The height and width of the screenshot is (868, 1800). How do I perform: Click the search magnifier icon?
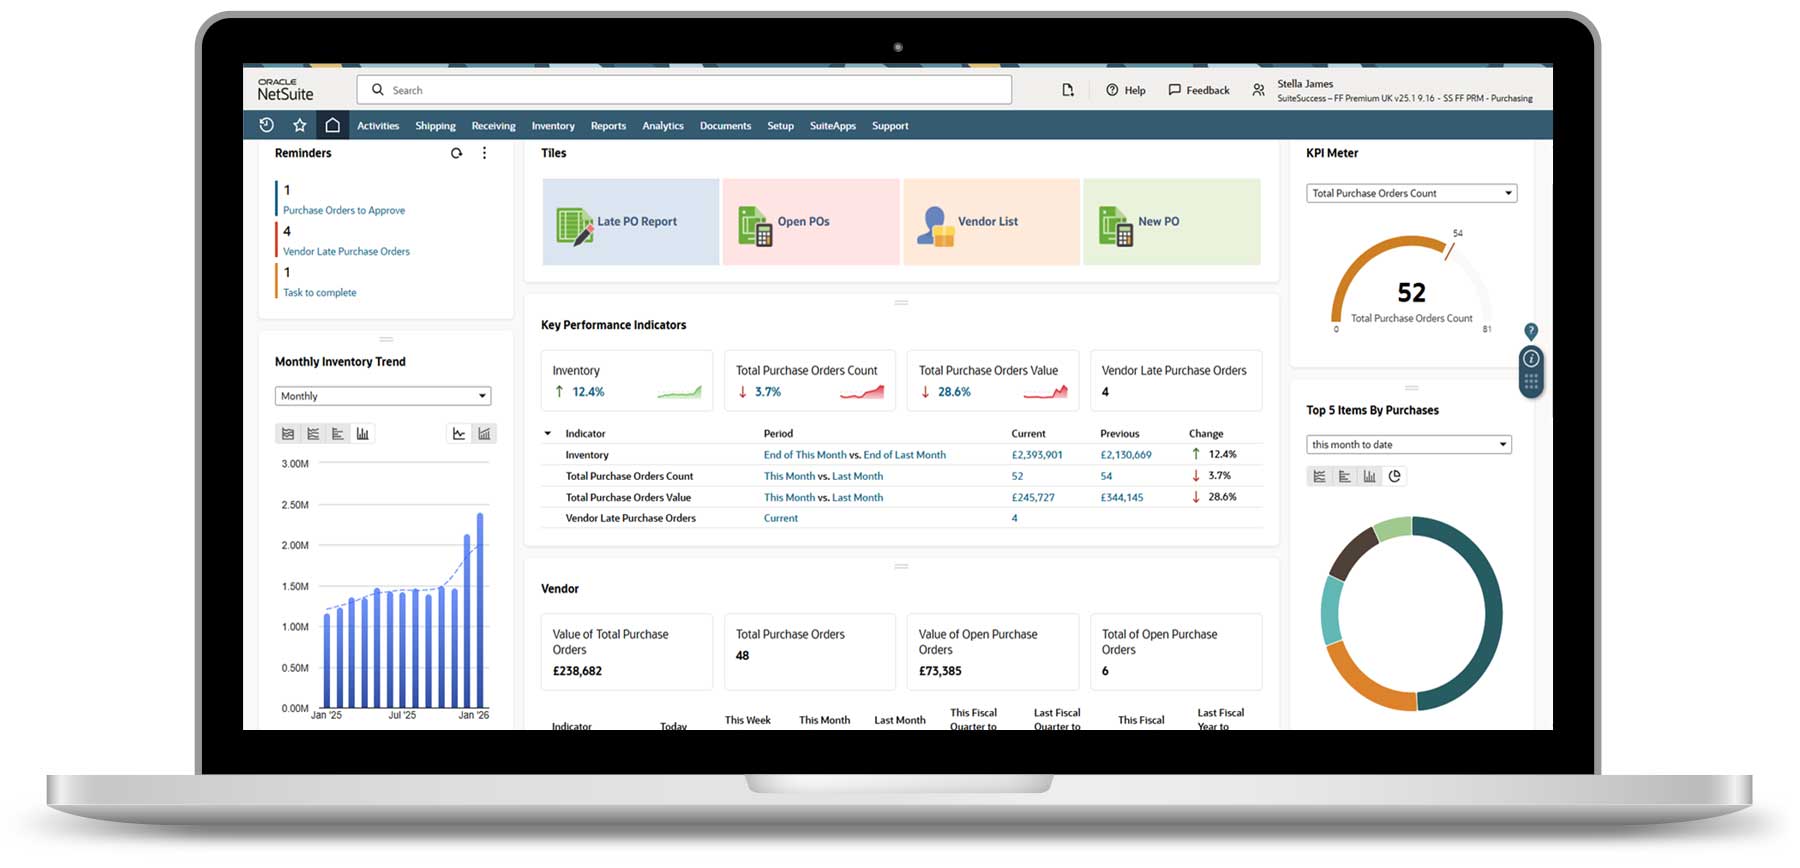[378, 90]
